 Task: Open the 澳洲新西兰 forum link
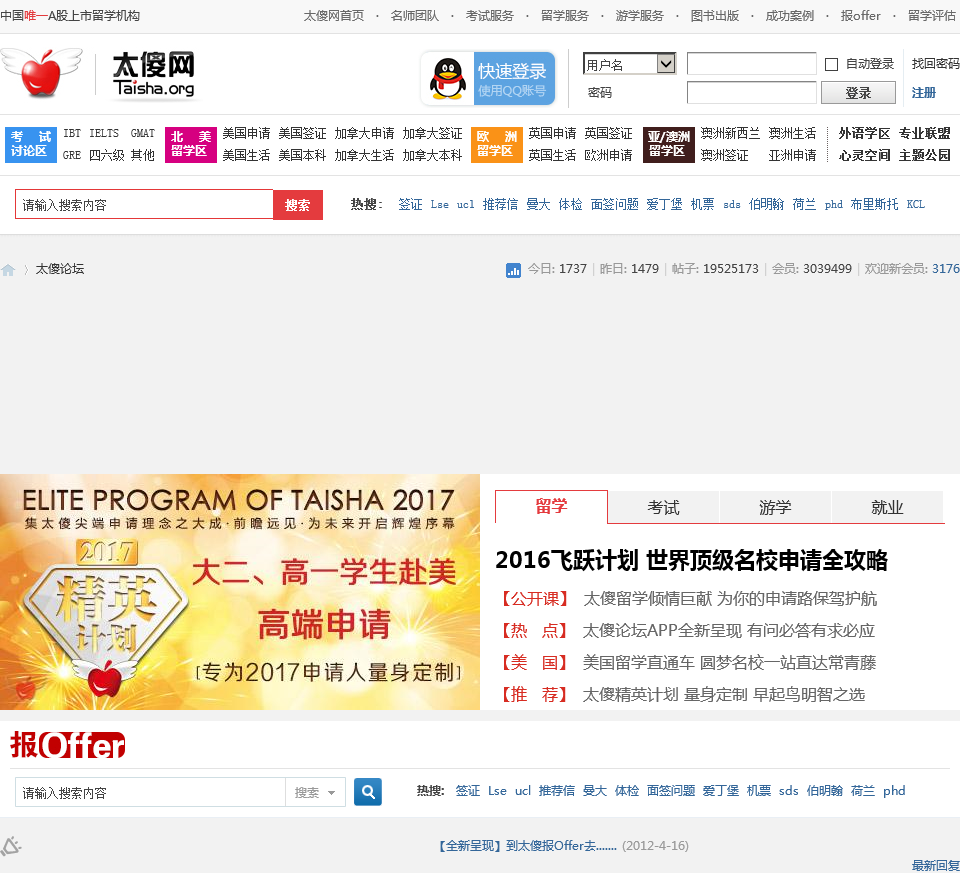[730, 133]
